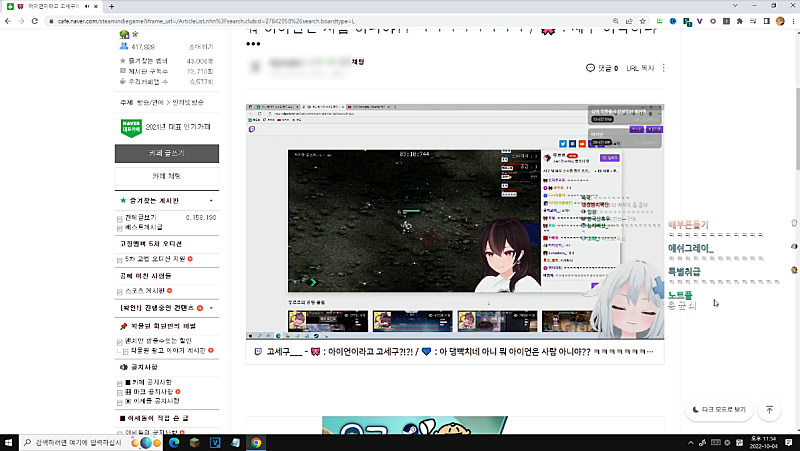Click the 카페 글쓰기 write button

167,153
